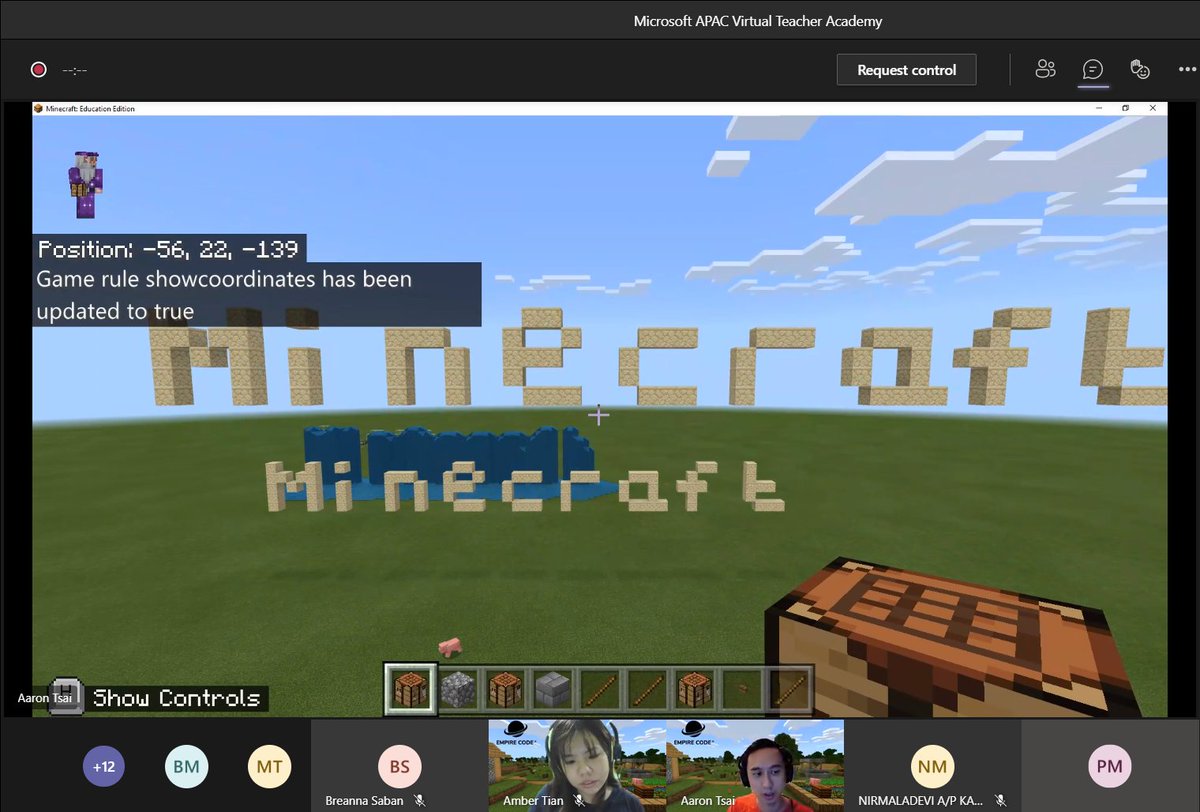Image resolution: width=1200 pixels, height=812 pixels.
Task: Select Aaron Tsai's video tile
Action: click(755, 765)
